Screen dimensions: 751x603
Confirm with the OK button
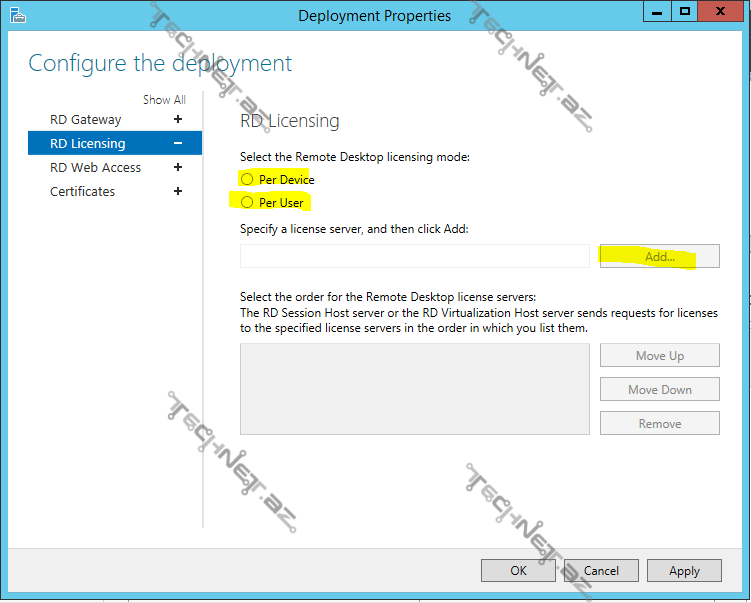tap(518, 570)
